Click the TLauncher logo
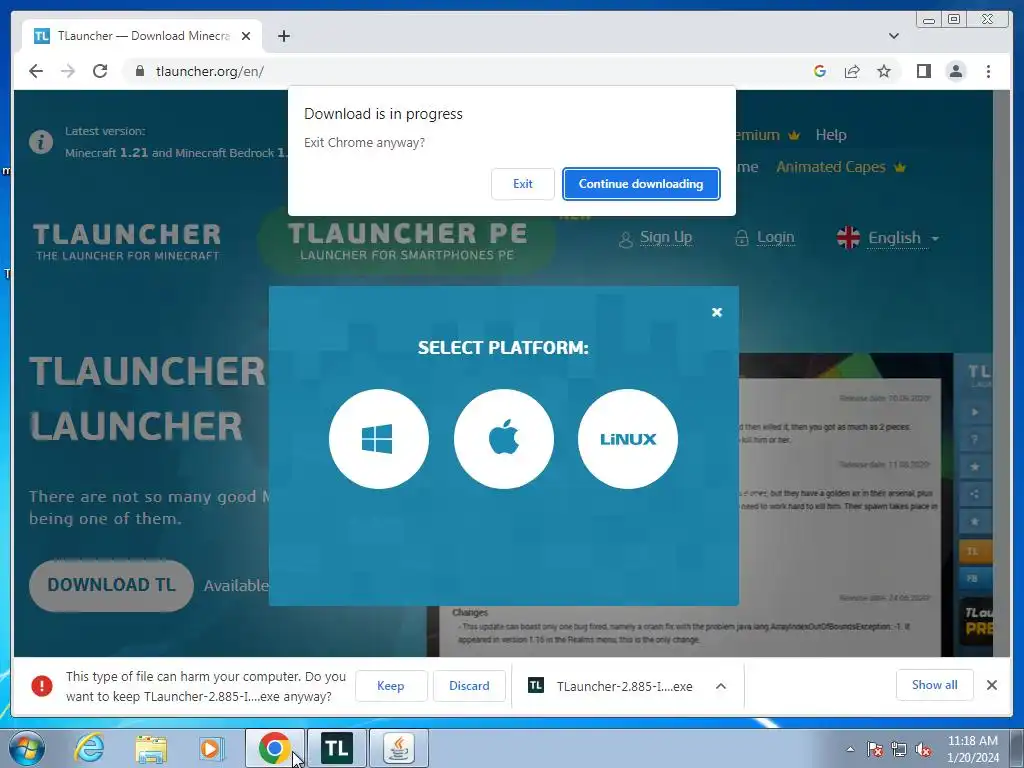The width and height of the screenshot is (1024, 768). click(127, 241)
